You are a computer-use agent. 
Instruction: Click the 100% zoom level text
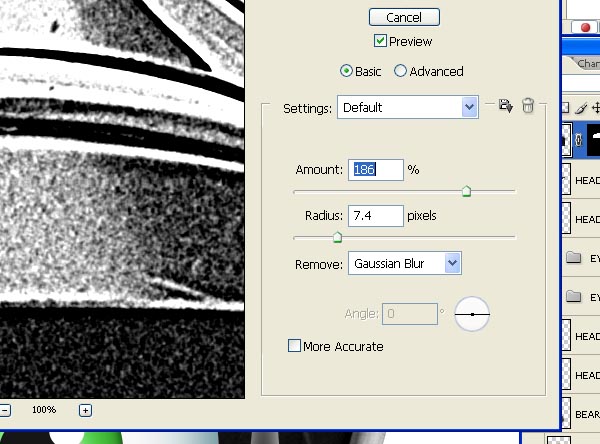44,410
